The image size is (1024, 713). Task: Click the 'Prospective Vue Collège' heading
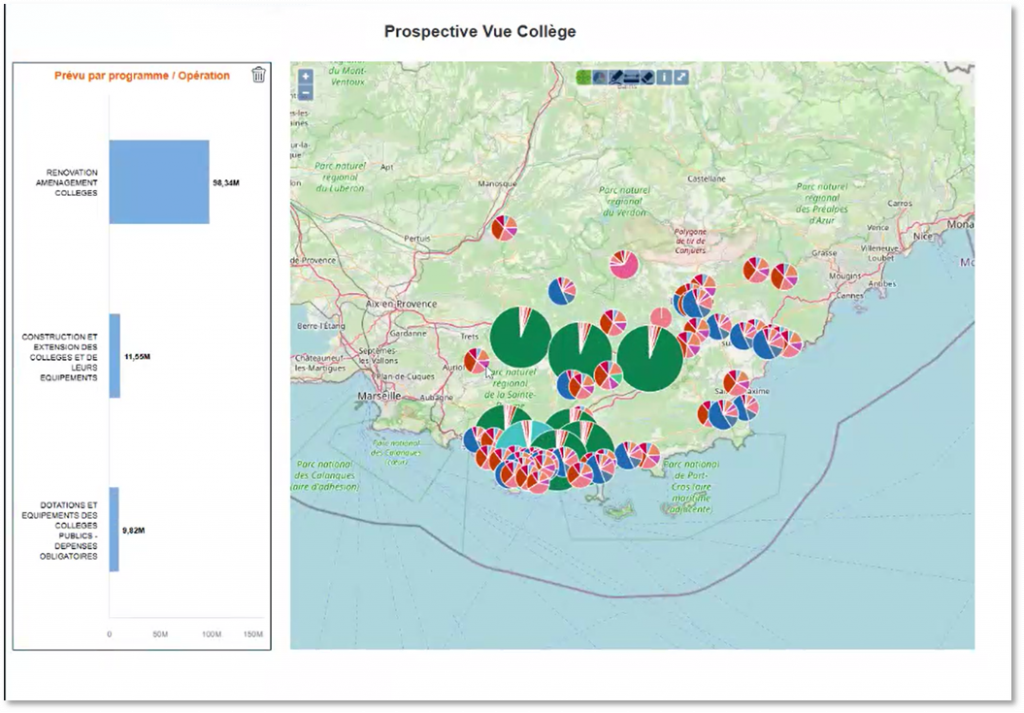[x=480, y=32]
